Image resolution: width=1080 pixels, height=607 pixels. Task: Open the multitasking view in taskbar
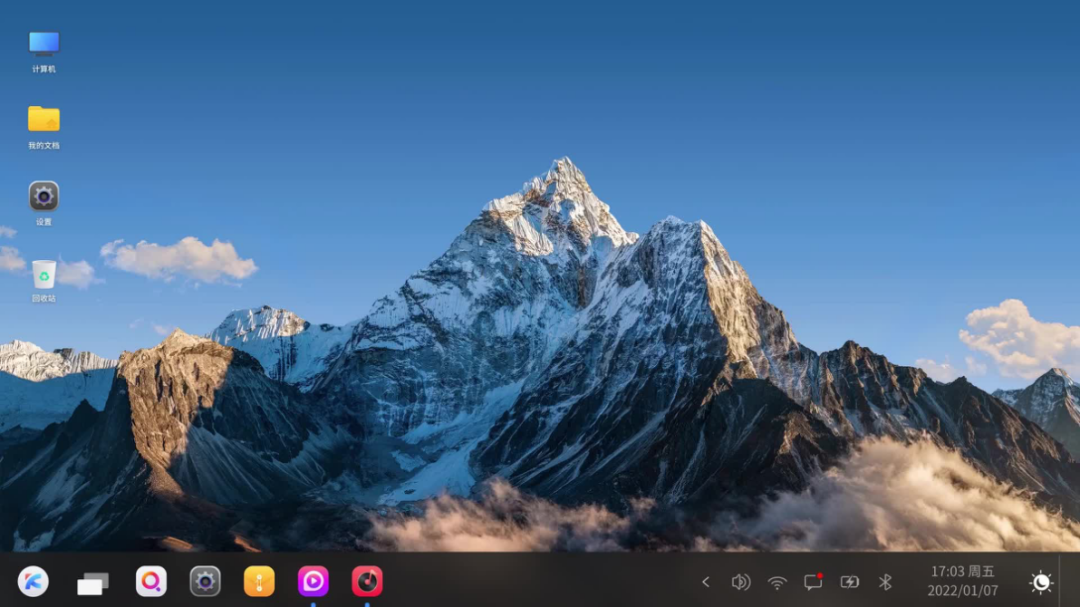(x=92, y=584)
